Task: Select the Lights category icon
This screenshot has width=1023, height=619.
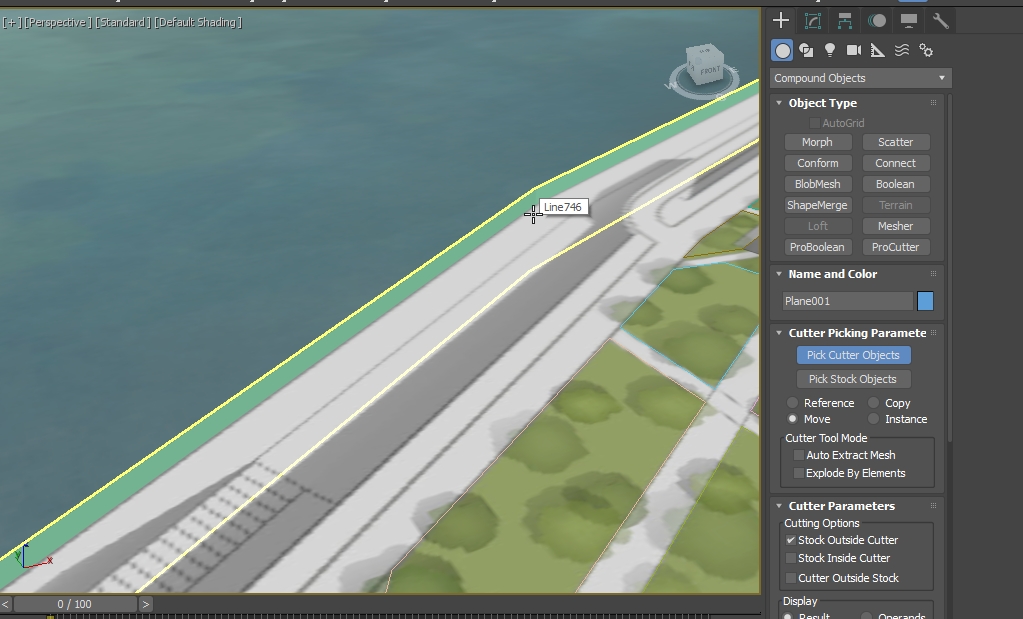Action: click(x=830, y=50)
